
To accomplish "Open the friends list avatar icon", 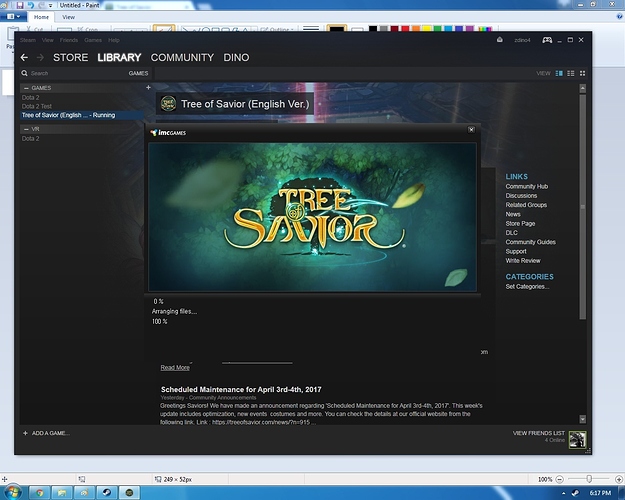I will (577, 439).
